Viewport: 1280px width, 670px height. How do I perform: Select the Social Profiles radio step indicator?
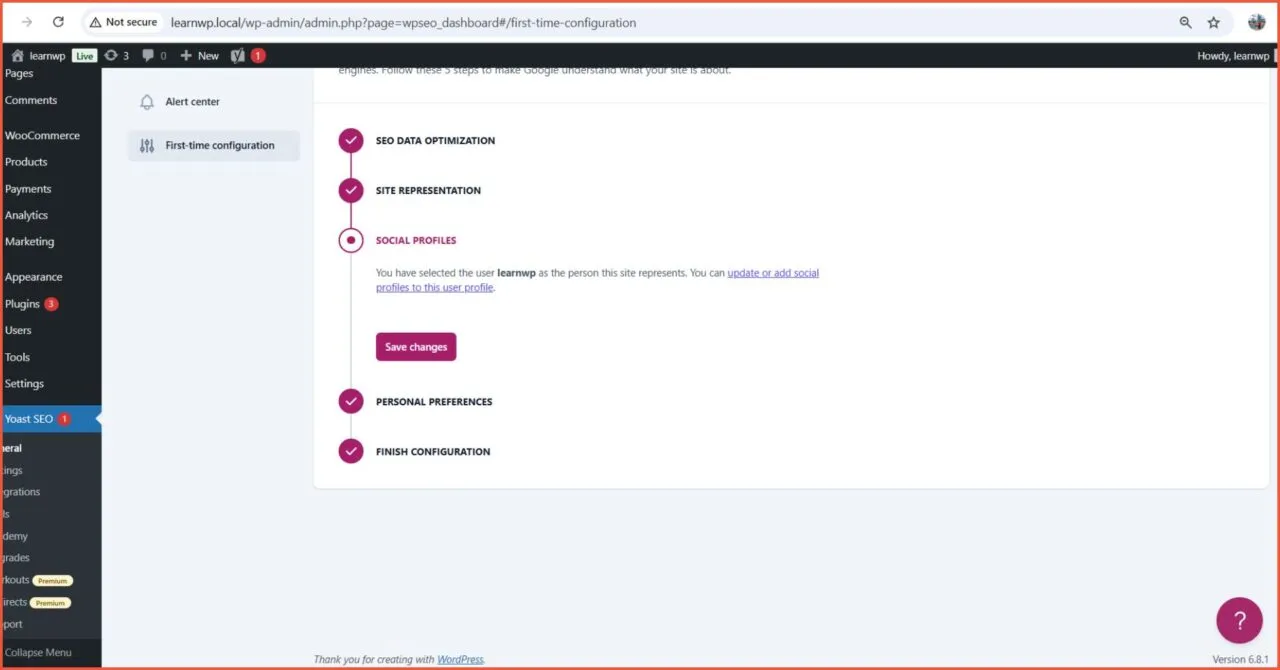click(x=350, y=240)
